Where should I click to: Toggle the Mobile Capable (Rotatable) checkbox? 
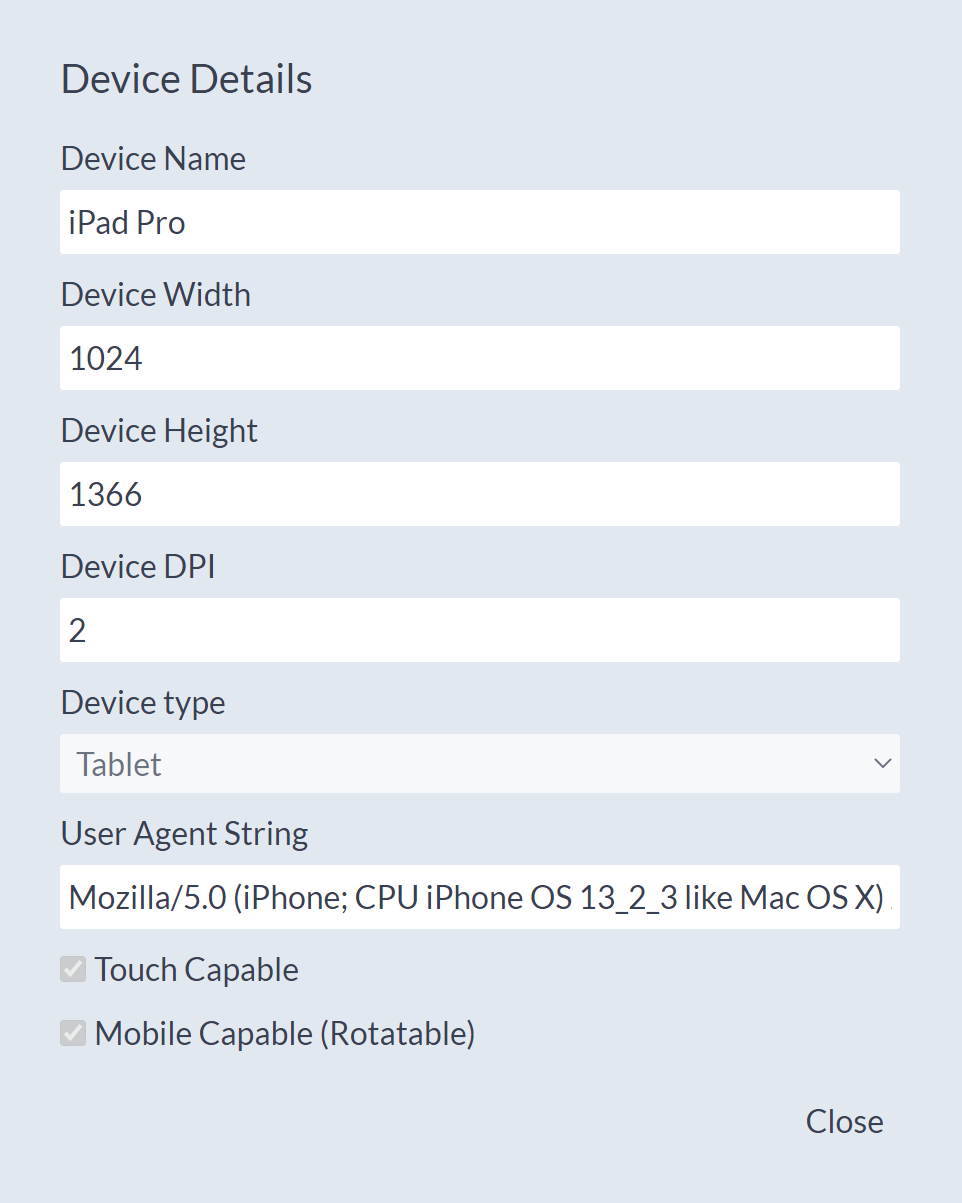click(73, 1033)
